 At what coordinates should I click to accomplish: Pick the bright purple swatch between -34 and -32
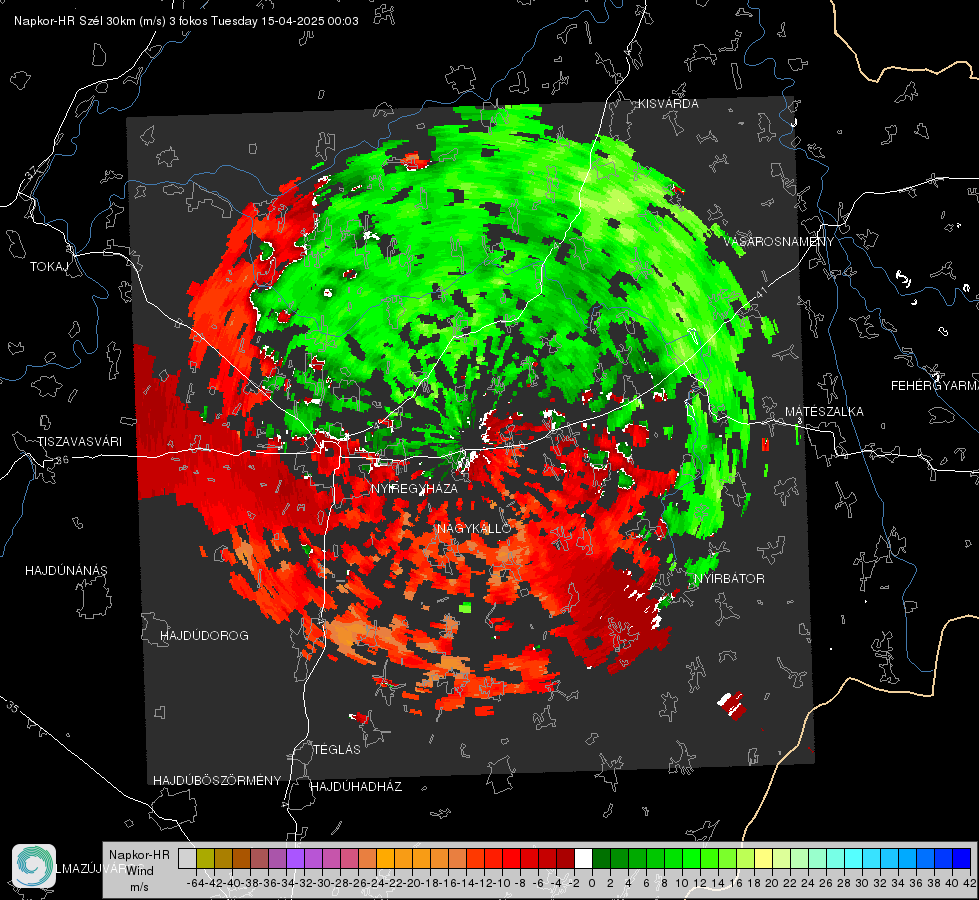click(295, 858)
